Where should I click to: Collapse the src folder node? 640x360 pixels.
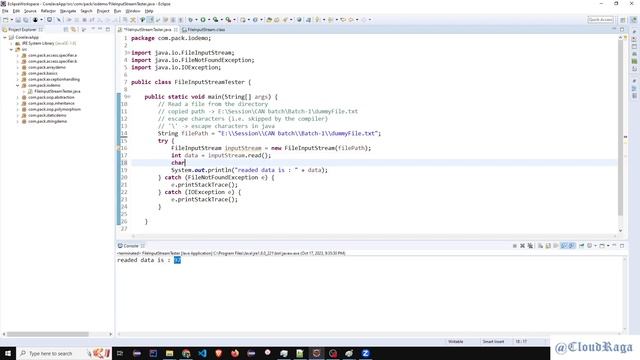click(x=11, y=49)
